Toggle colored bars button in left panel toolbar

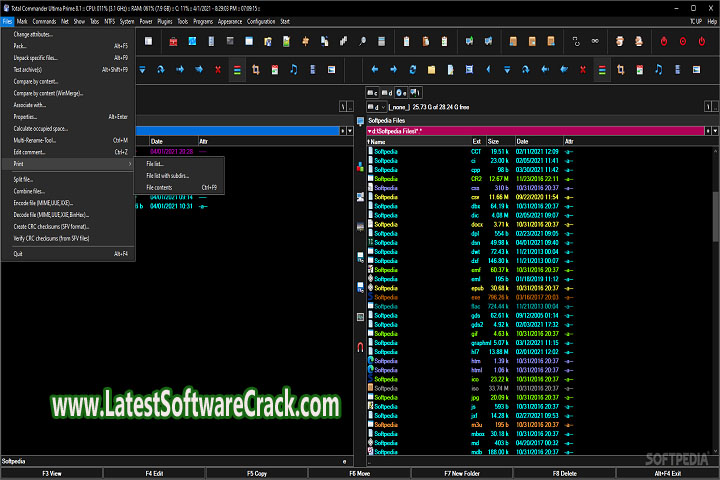tap(237, 70)
